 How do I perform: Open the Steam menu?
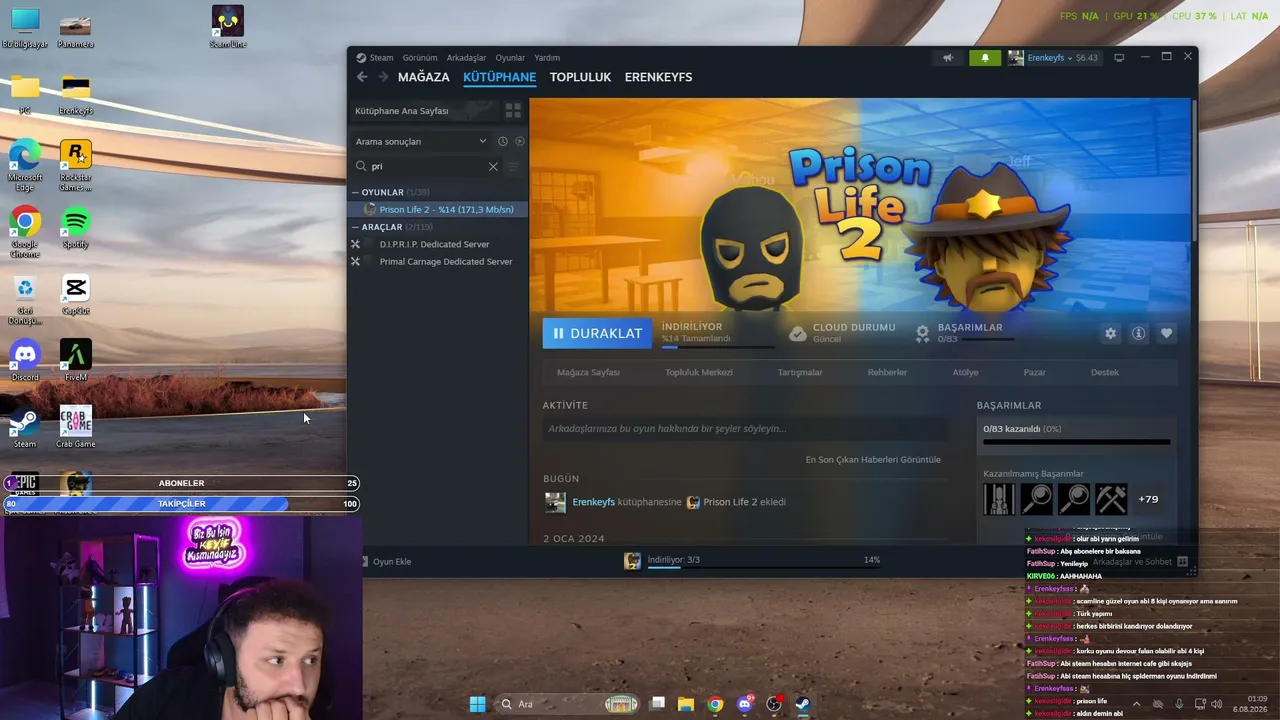(381, 58)
